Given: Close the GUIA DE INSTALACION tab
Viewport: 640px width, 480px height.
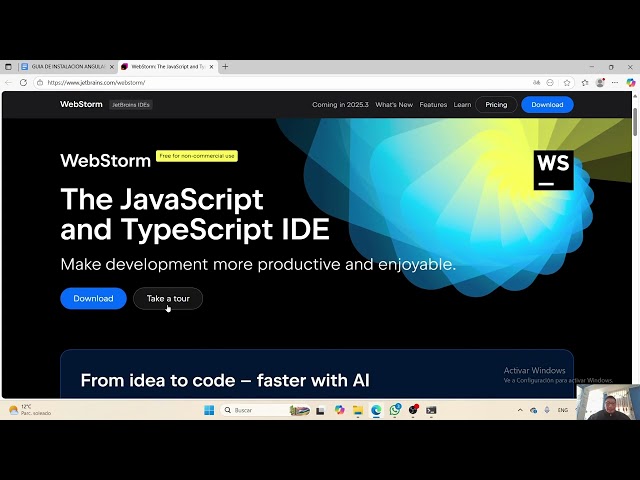Looking at the screenshot, I should point(112,67).
